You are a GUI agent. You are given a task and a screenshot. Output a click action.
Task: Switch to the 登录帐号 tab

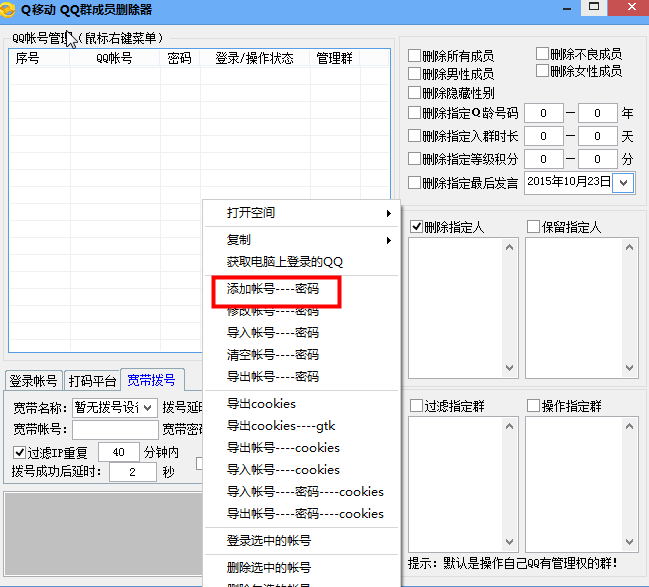(x=34, y=380)
